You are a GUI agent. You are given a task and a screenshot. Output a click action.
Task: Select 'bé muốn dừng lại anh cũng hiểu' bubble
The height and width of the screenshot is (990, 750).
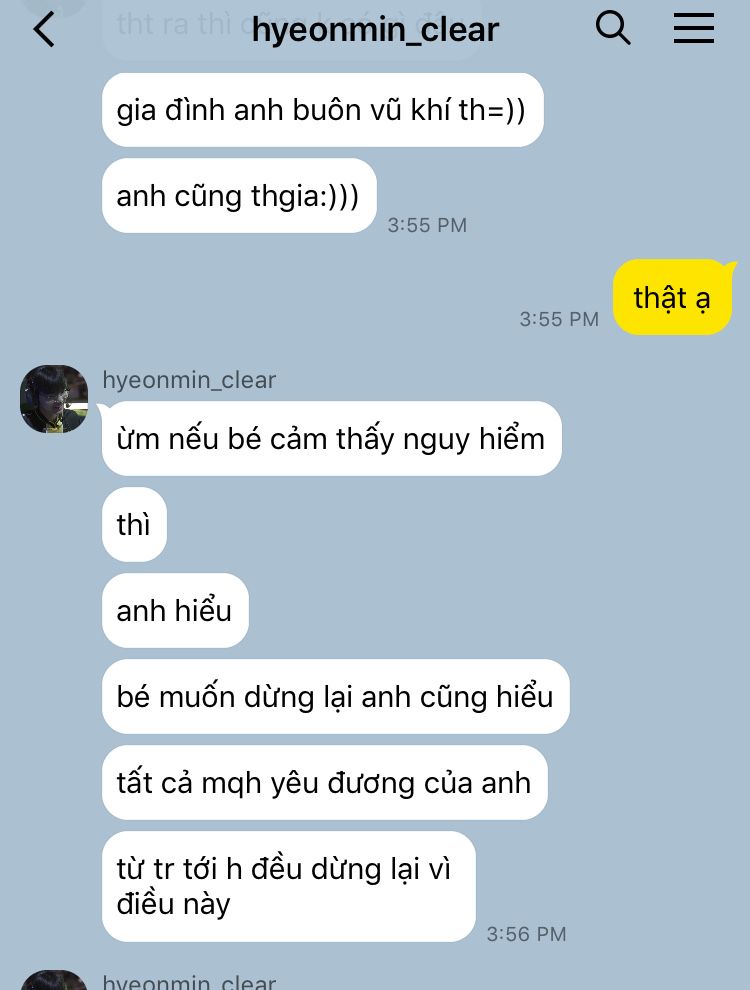pyautogui.click(x=336, y=696)
